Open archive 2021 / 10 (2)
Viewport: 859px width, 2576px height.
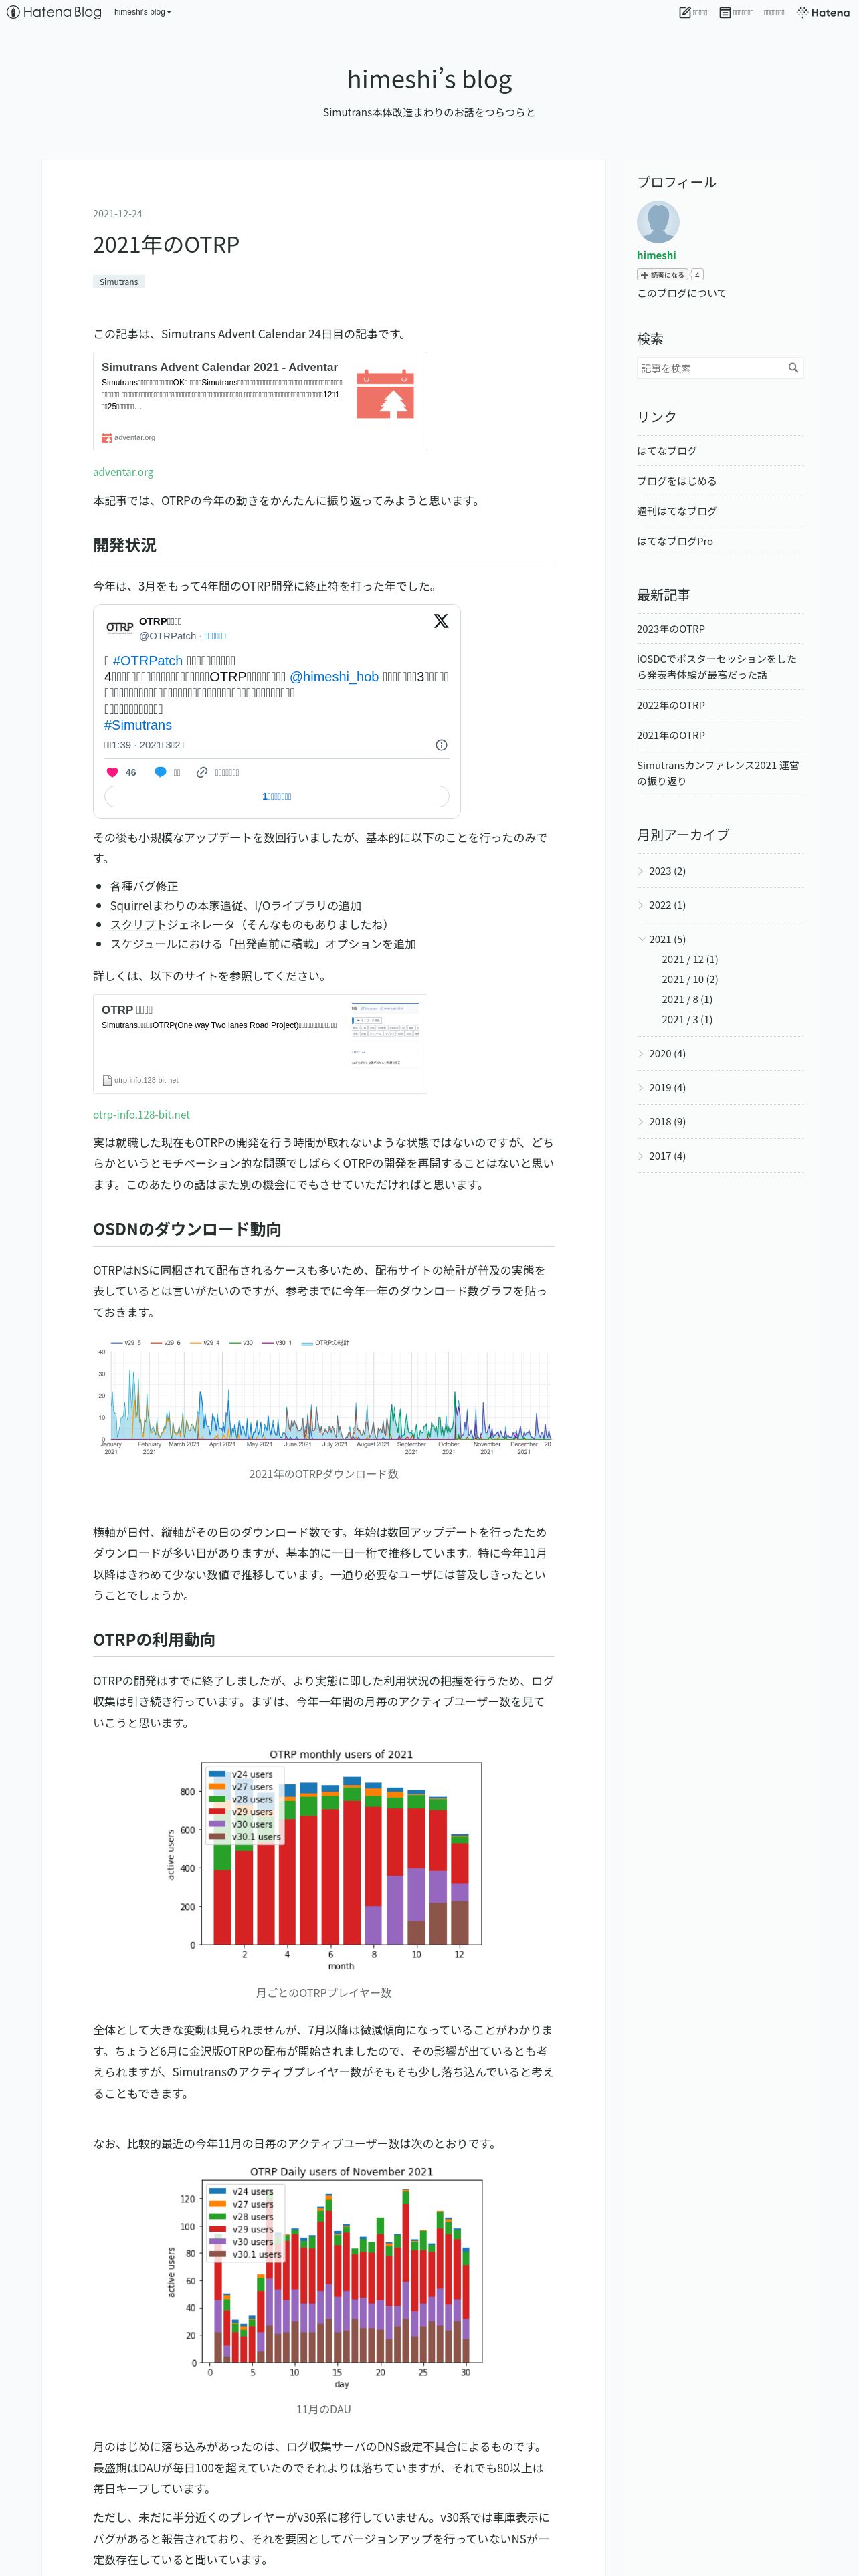(x=689, y=979)
